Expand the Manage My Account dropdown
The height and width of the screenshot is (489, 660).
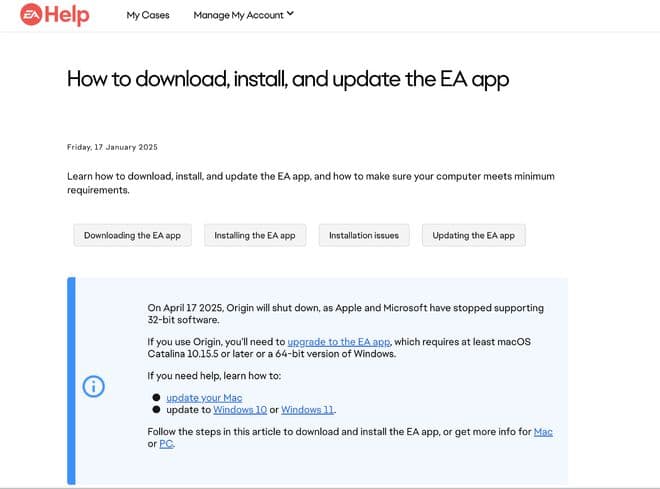point(244,15)
